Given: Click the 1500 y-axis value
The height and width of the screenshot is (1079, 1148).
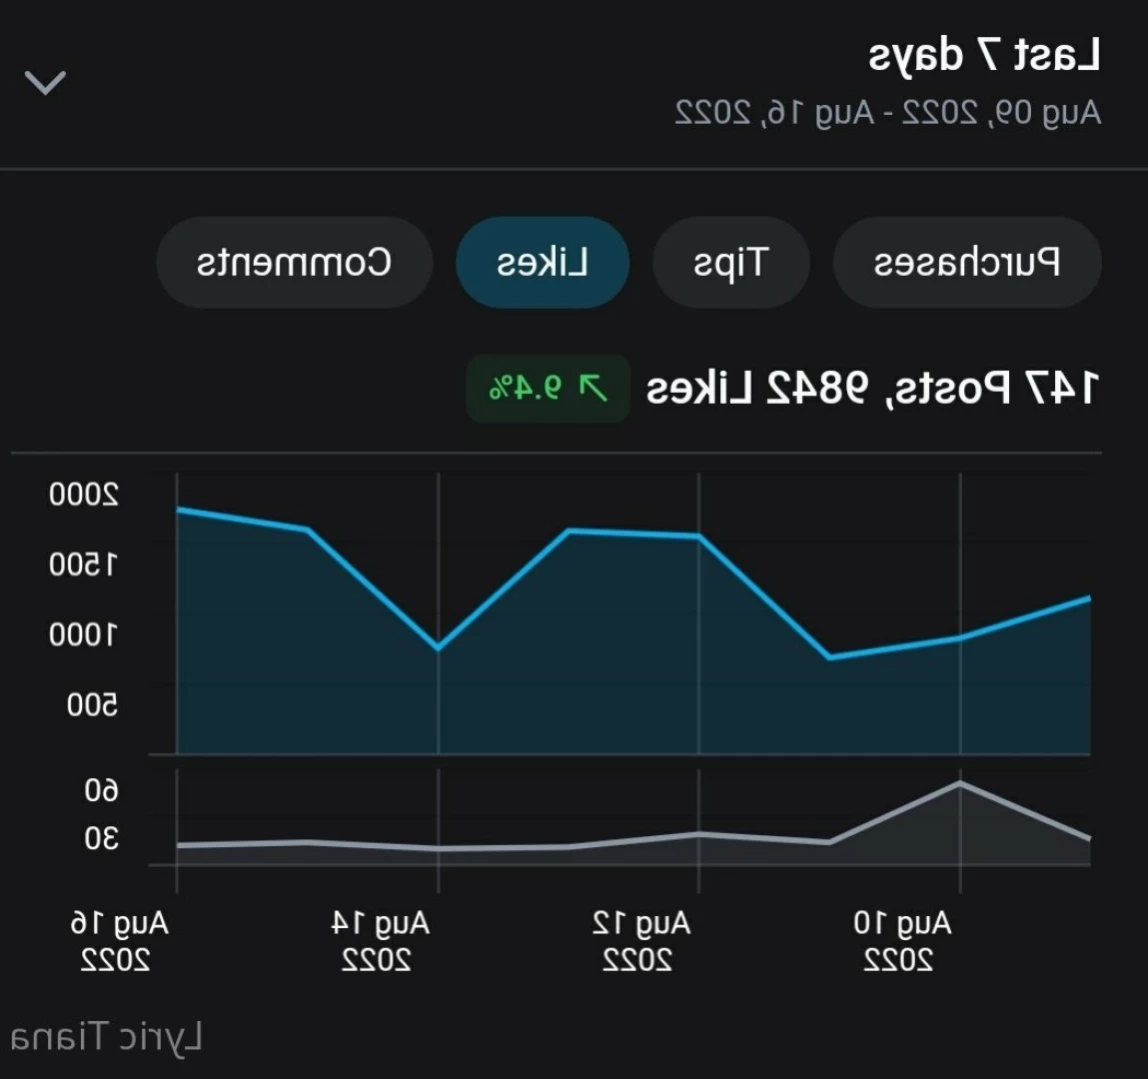Looking at the screenshot, I should [83, 565].
